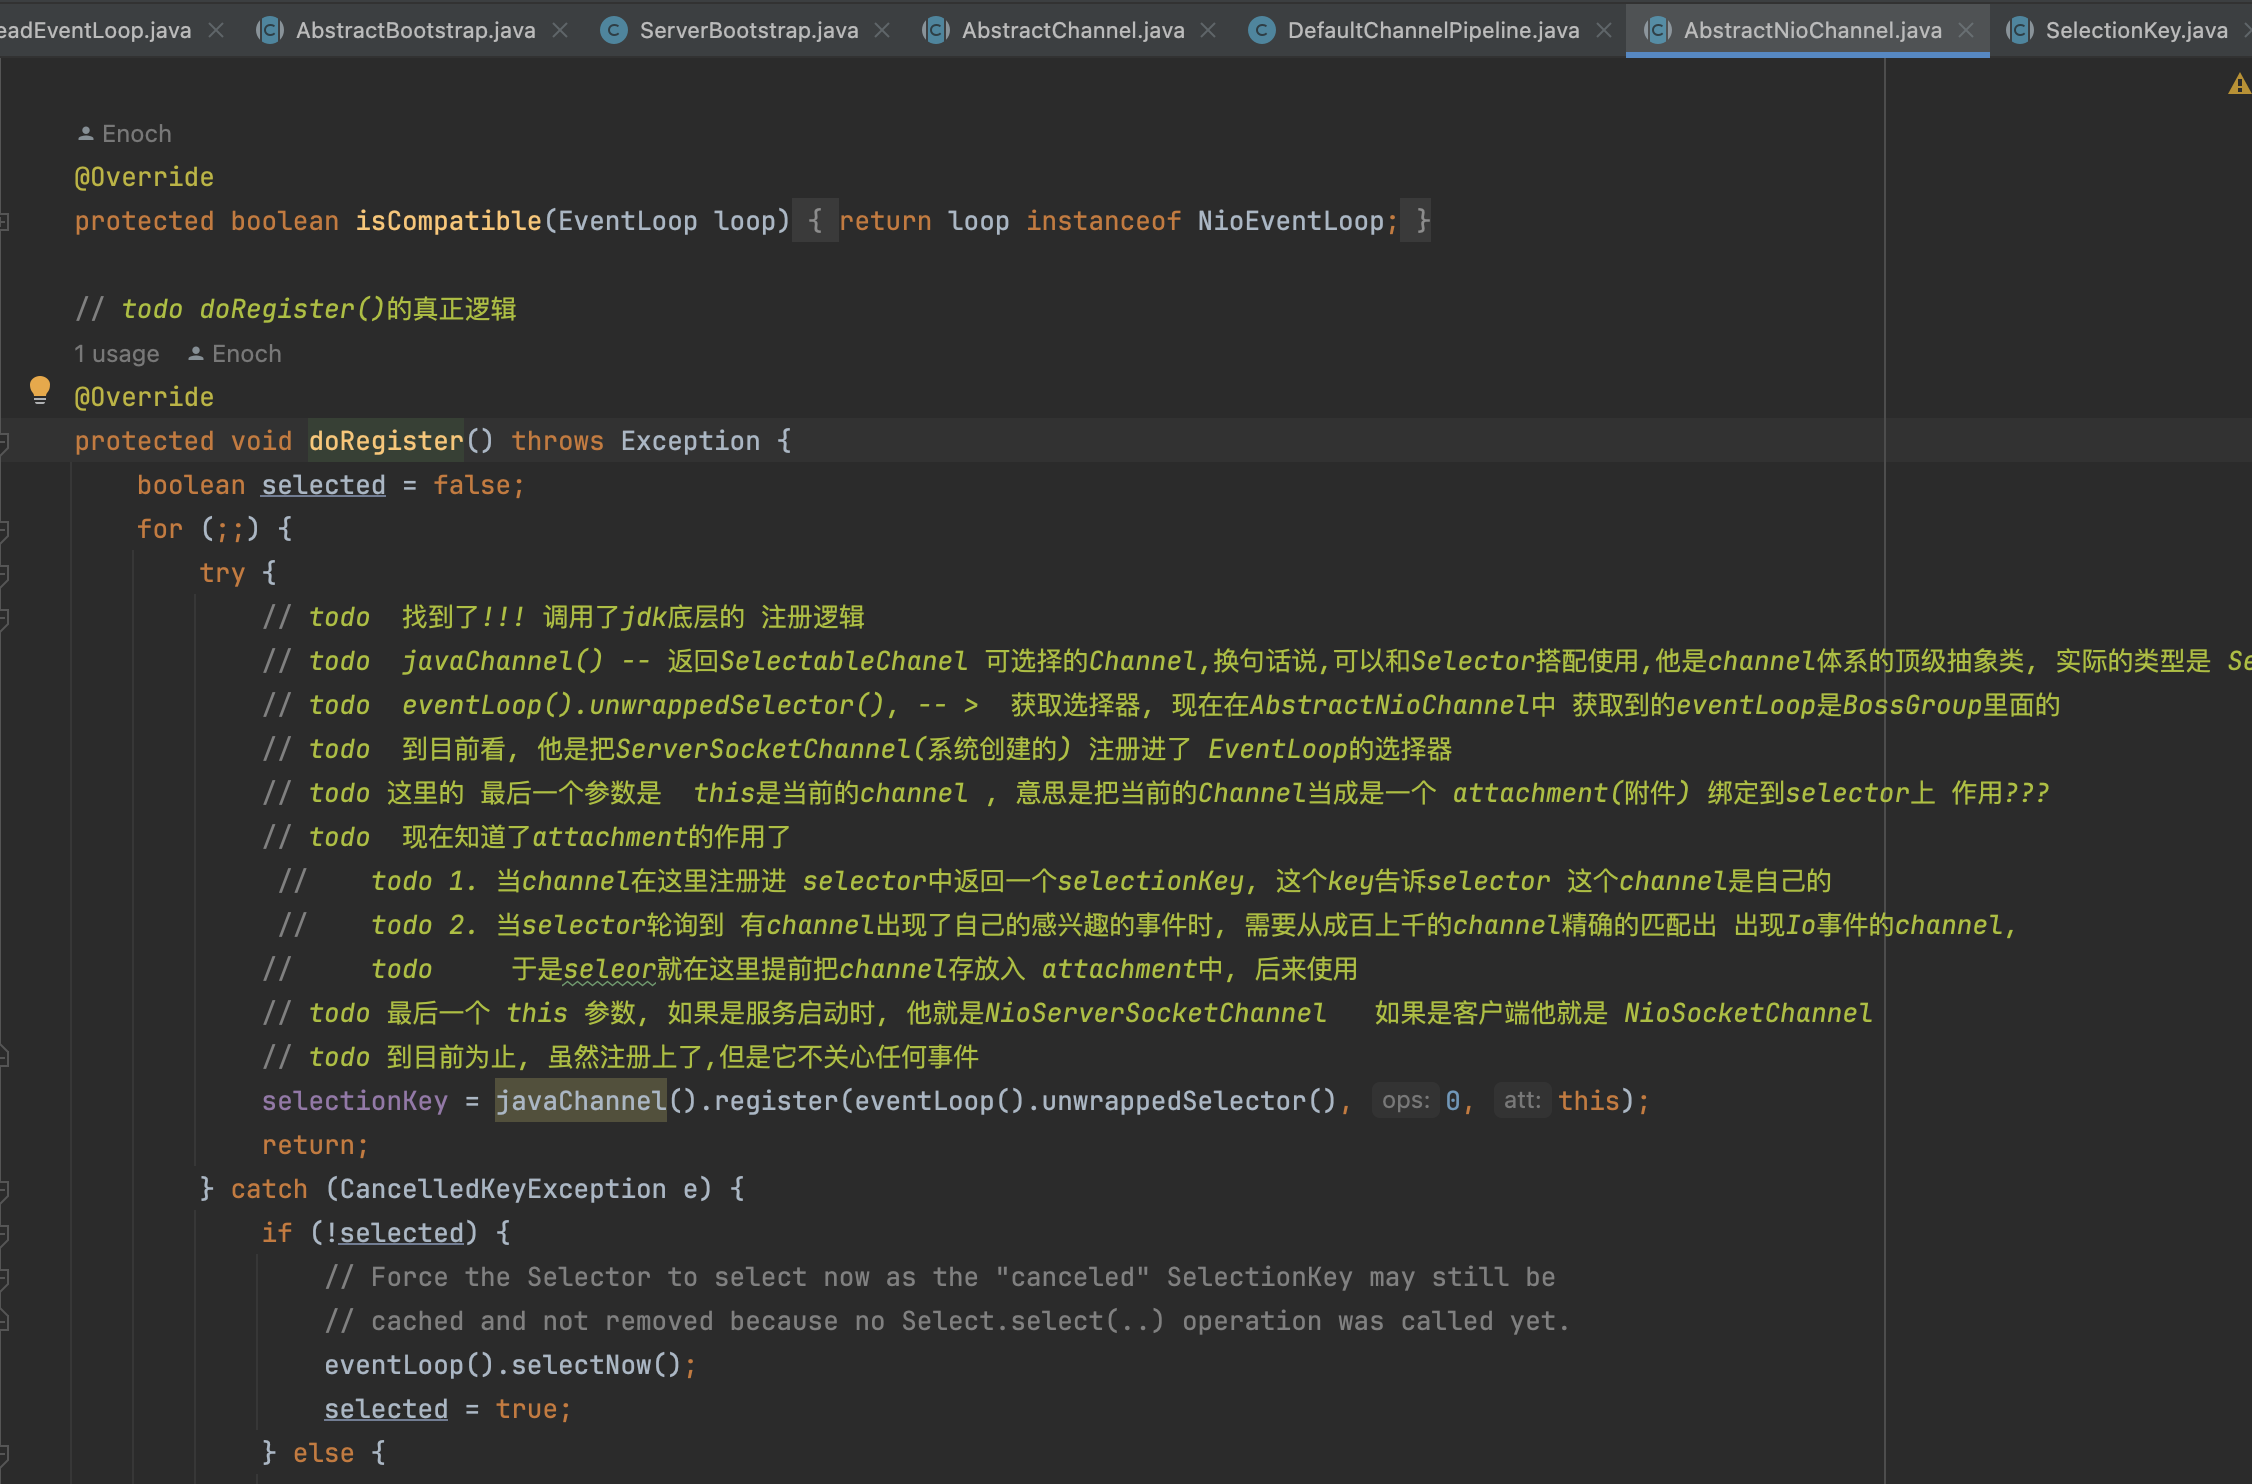Expand the folded isCompatible body opening brace
Screen dimensions: 2252x1484
point(815,221)
